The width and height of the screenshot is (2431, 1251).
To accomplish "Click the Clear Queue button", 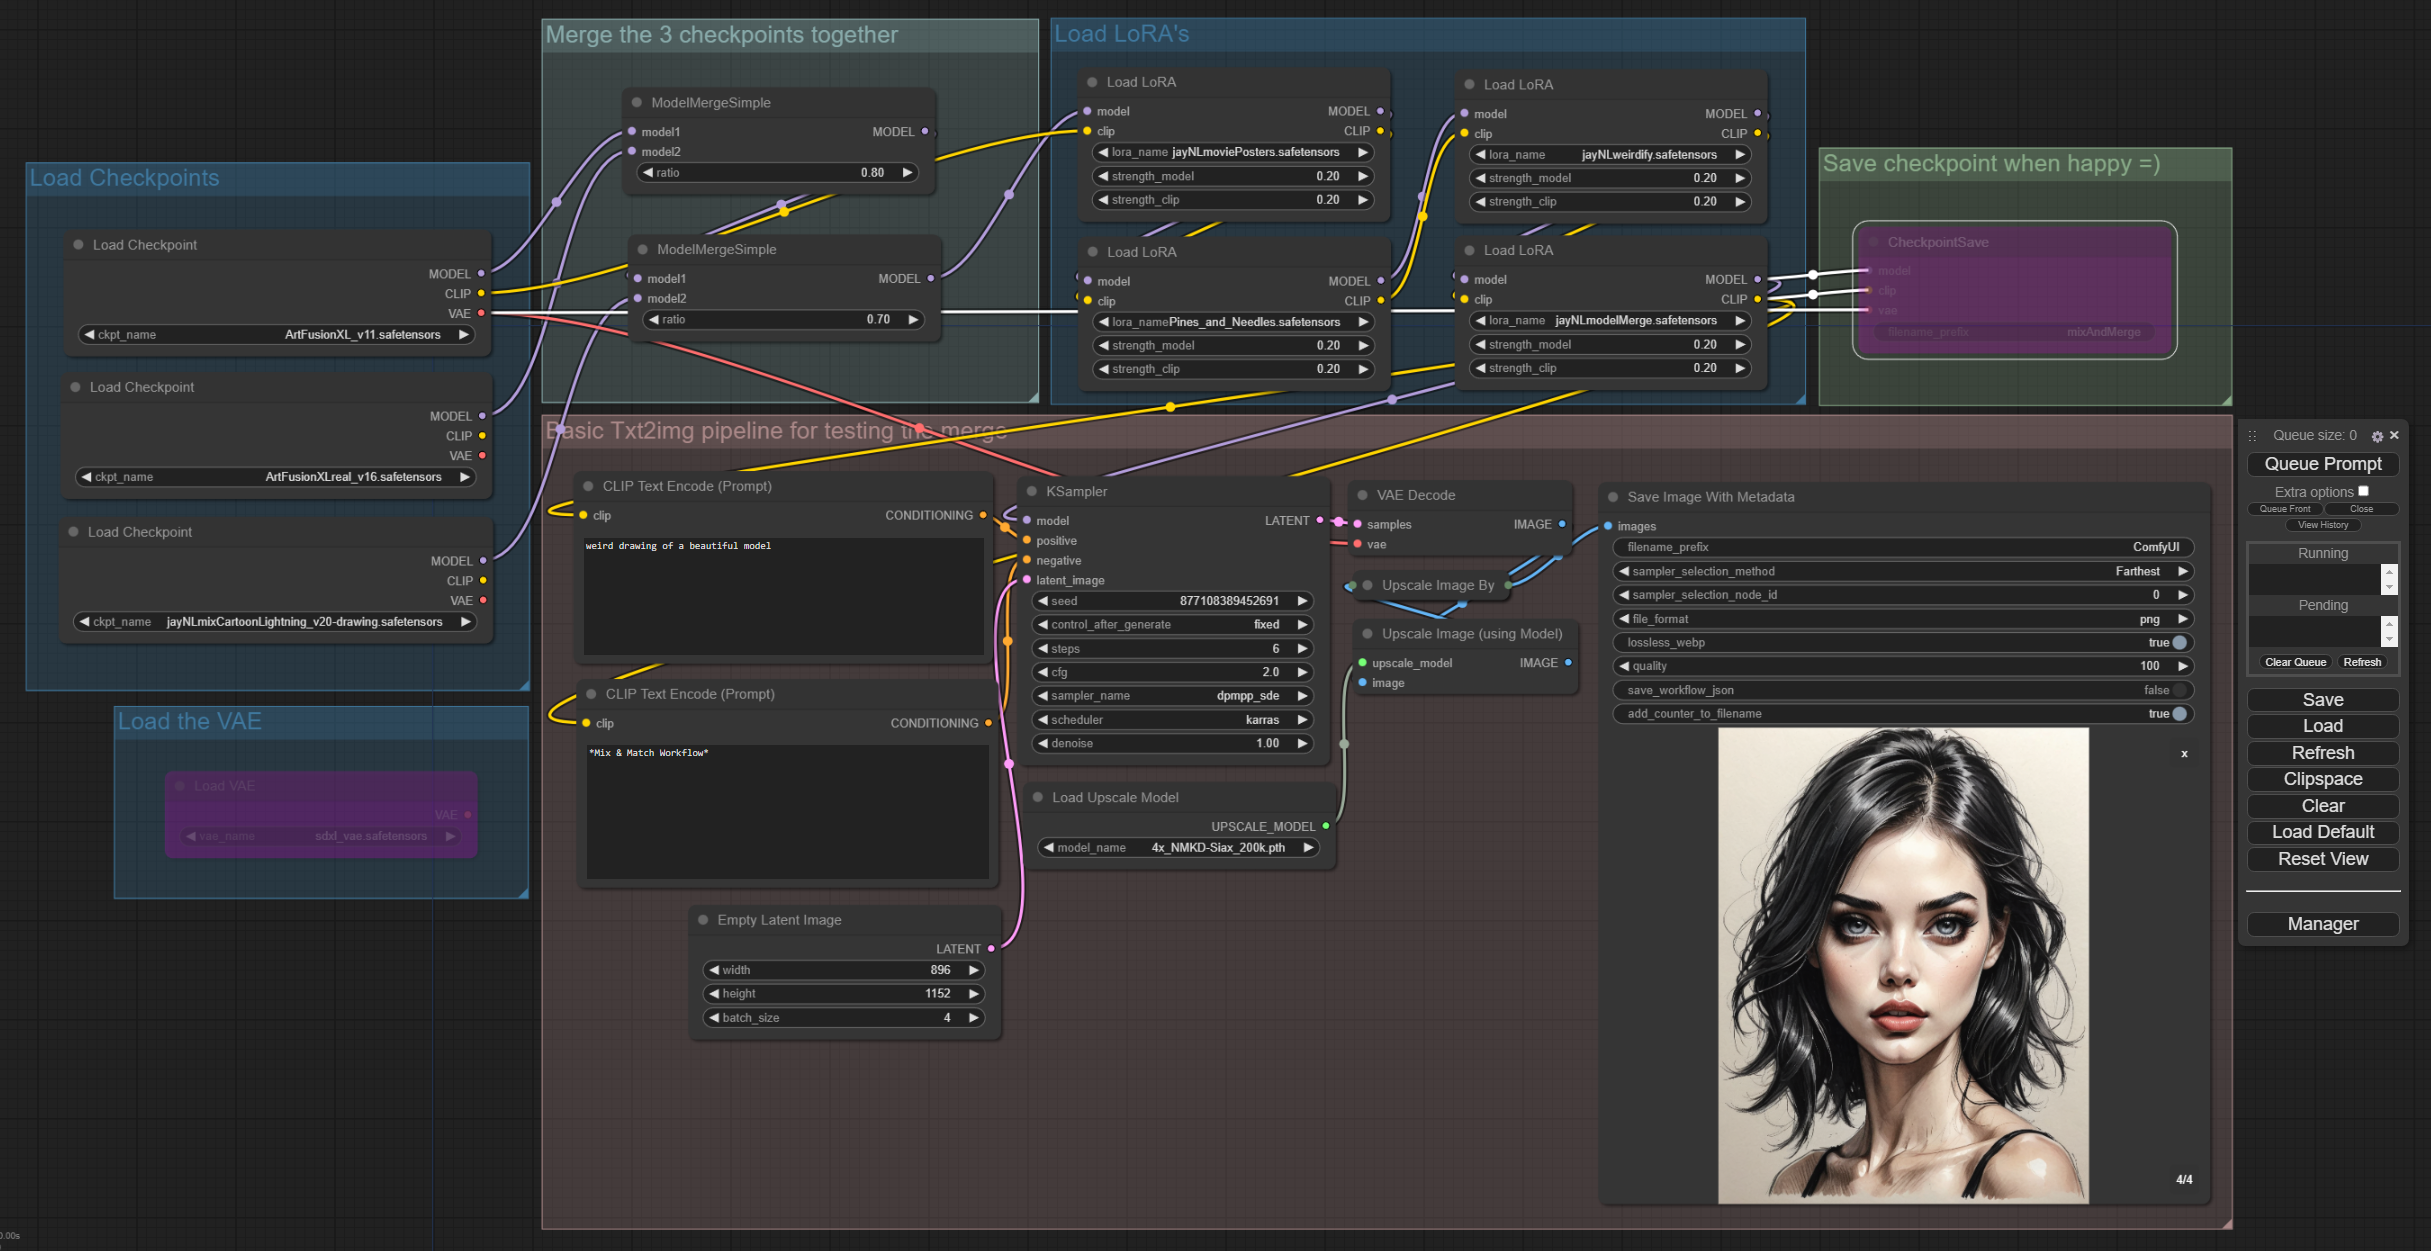I will (x=2295, y=662).
